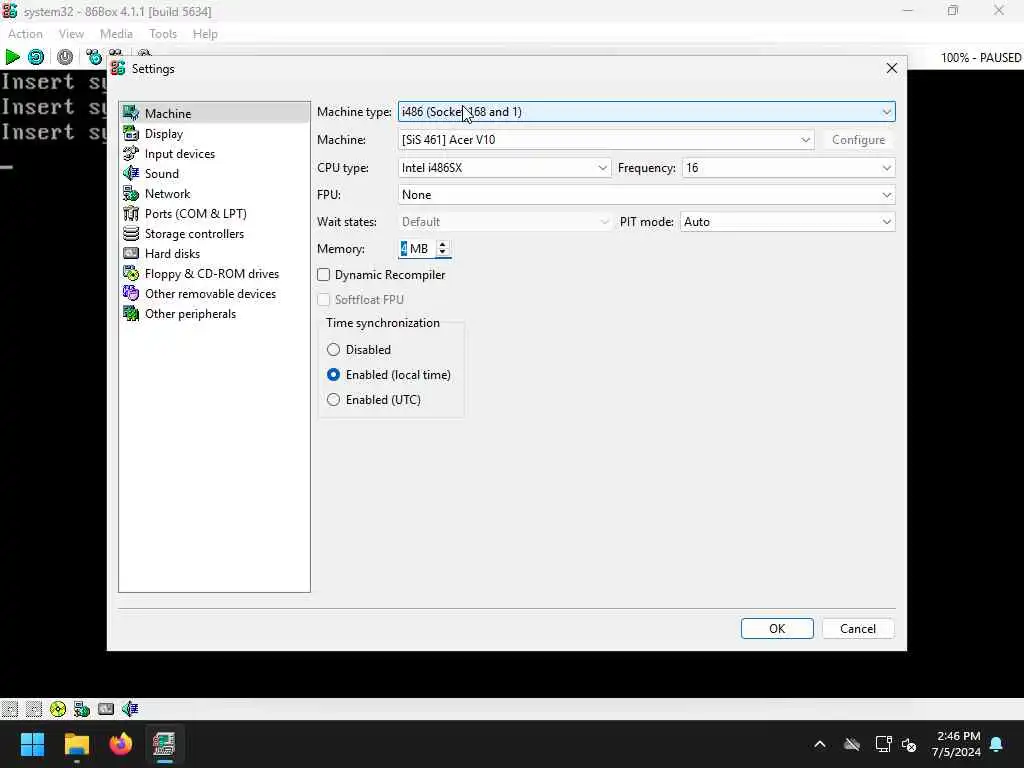Open Frequency dropdown
Viewport: 1024px width, 768px height.
(x=788, y=168)
